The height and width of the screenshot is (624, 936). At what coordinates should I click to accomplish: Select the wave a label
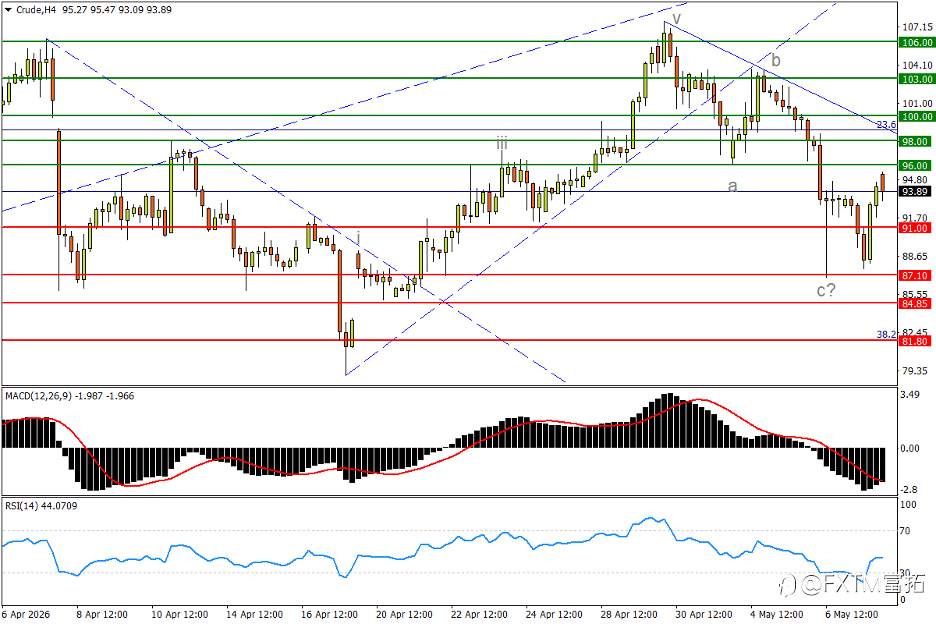[732, 185]
